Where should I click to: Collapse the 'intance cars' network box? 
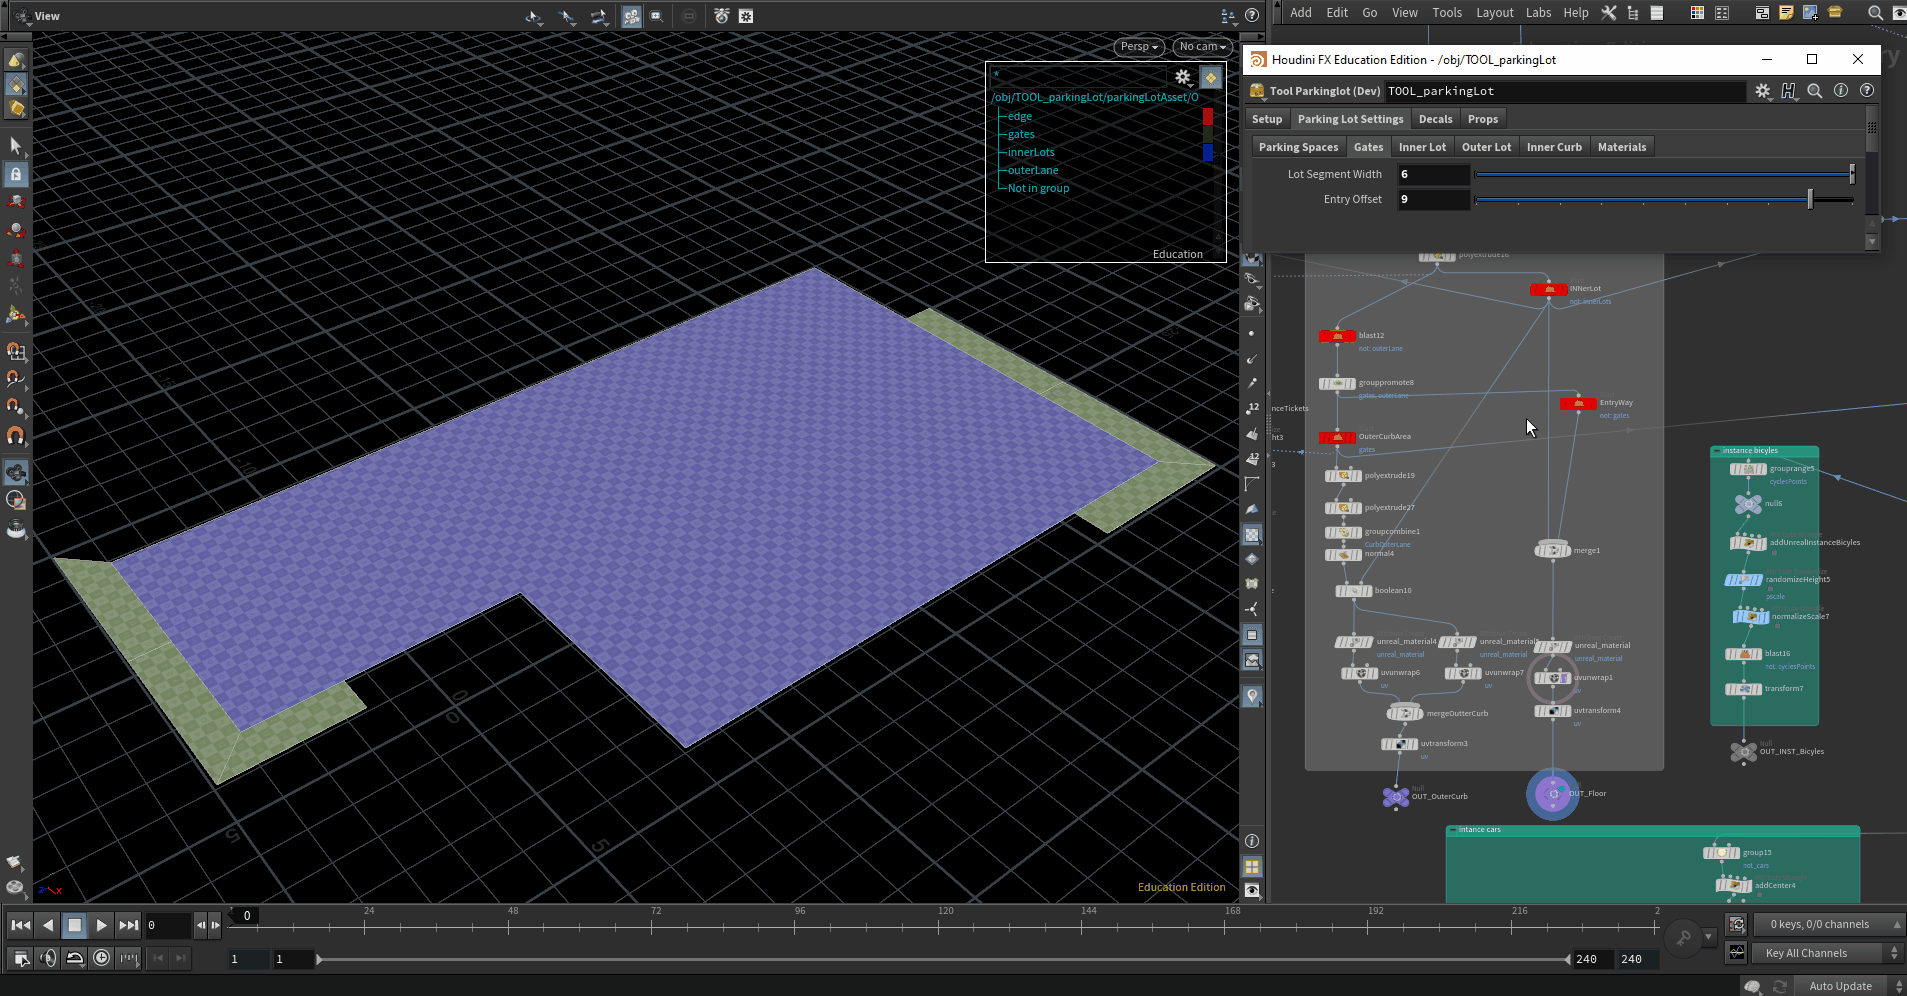click(x=1453, y=830)
